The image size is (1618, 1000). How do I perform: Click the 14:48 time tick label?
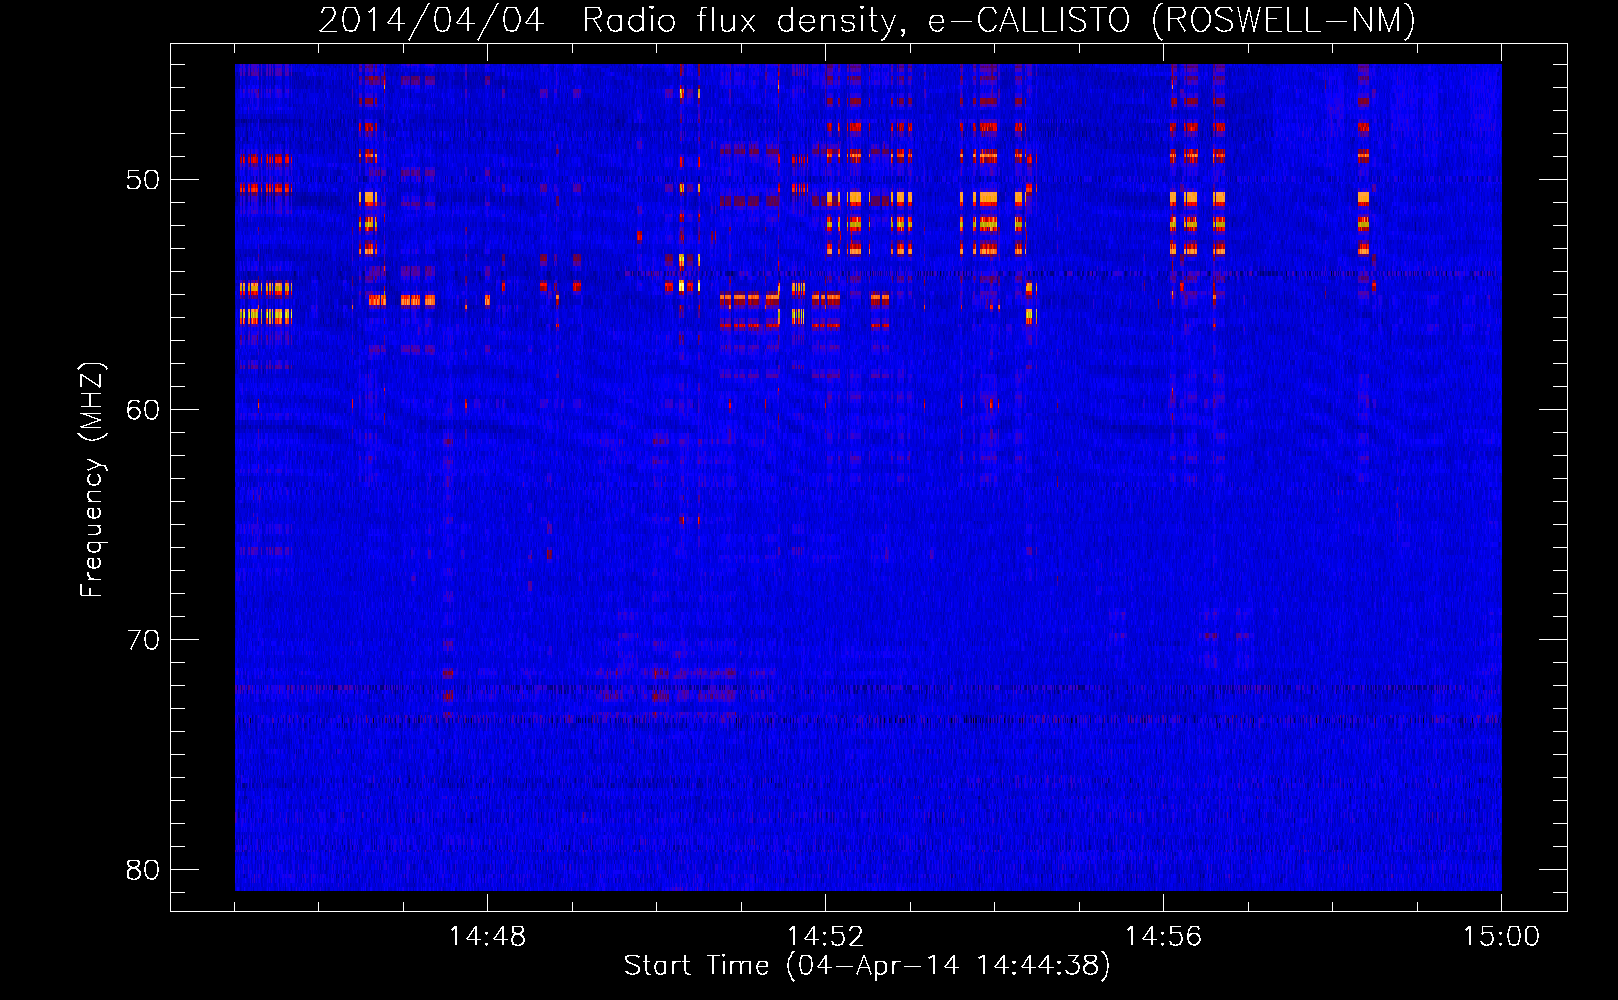487,937
